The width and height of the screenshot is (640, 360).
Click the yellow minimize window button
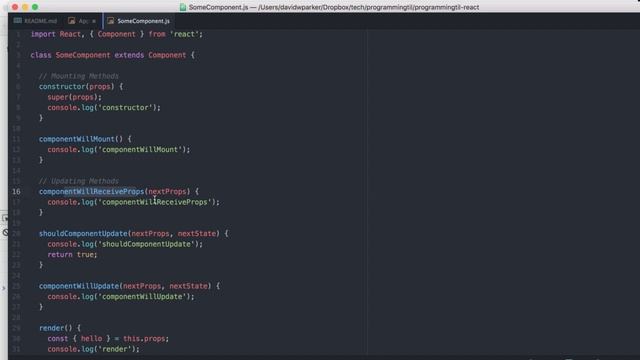point(25,7)
